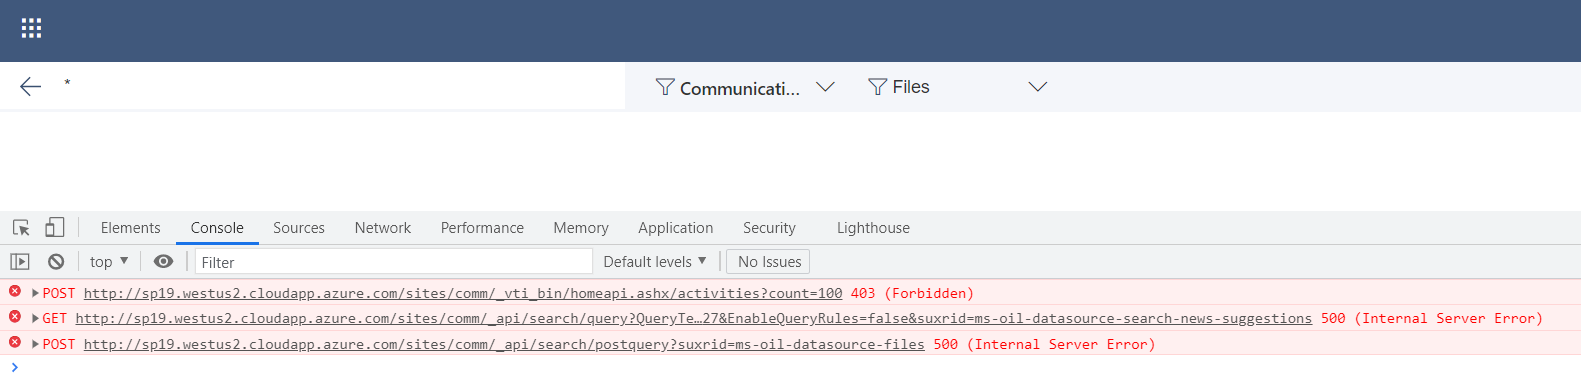Screen dimensions: 1581x388
Task: Open the Lighthouse tab
Action: (x=873, y=228)
